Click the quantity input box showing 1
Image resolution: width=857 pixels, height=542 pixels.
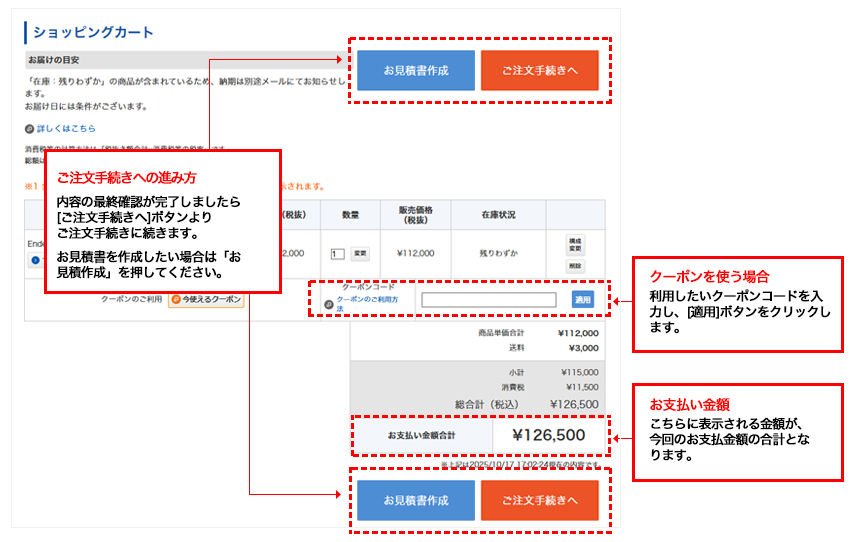(338, 254)
